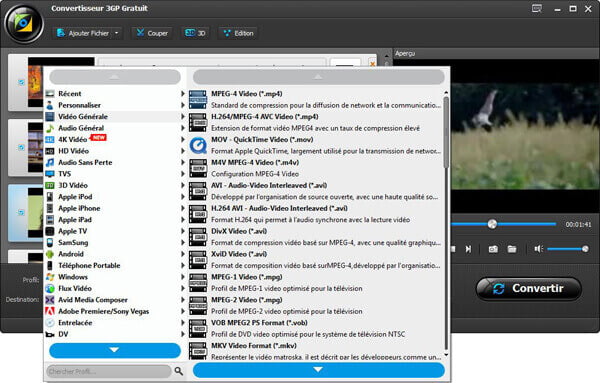The height and width of the screenshot is (383, 600).
Task: Start conversion with the Convertir button
Action: 529,288
